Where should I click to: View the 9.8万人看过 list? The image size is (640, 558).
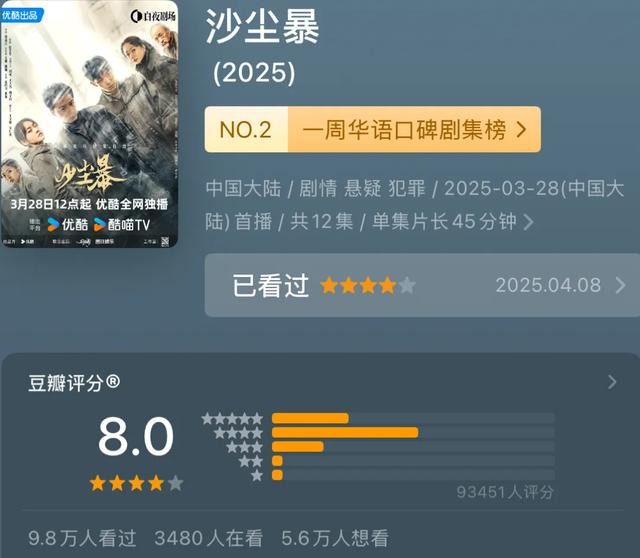(82, 538)
